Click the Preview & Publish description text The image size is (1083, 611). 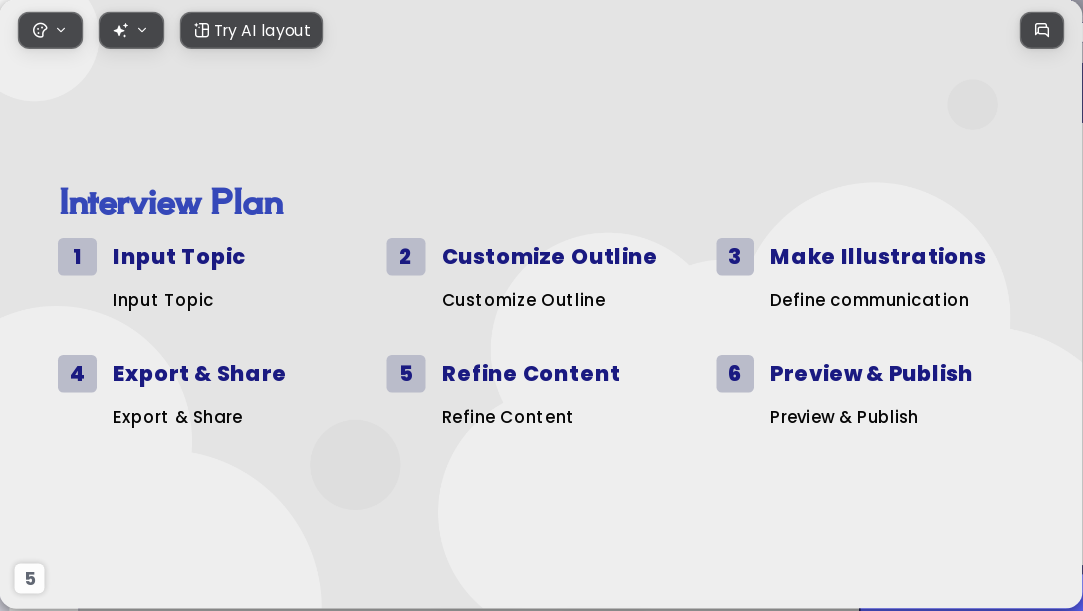843,417
